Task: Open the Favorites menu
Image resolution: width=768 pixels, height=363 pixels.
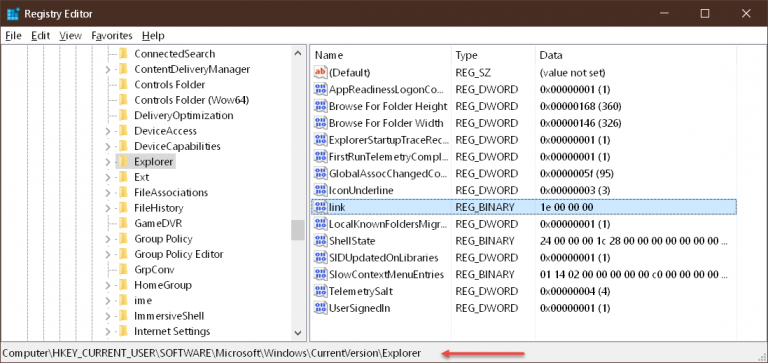Action: coord(112,36)
